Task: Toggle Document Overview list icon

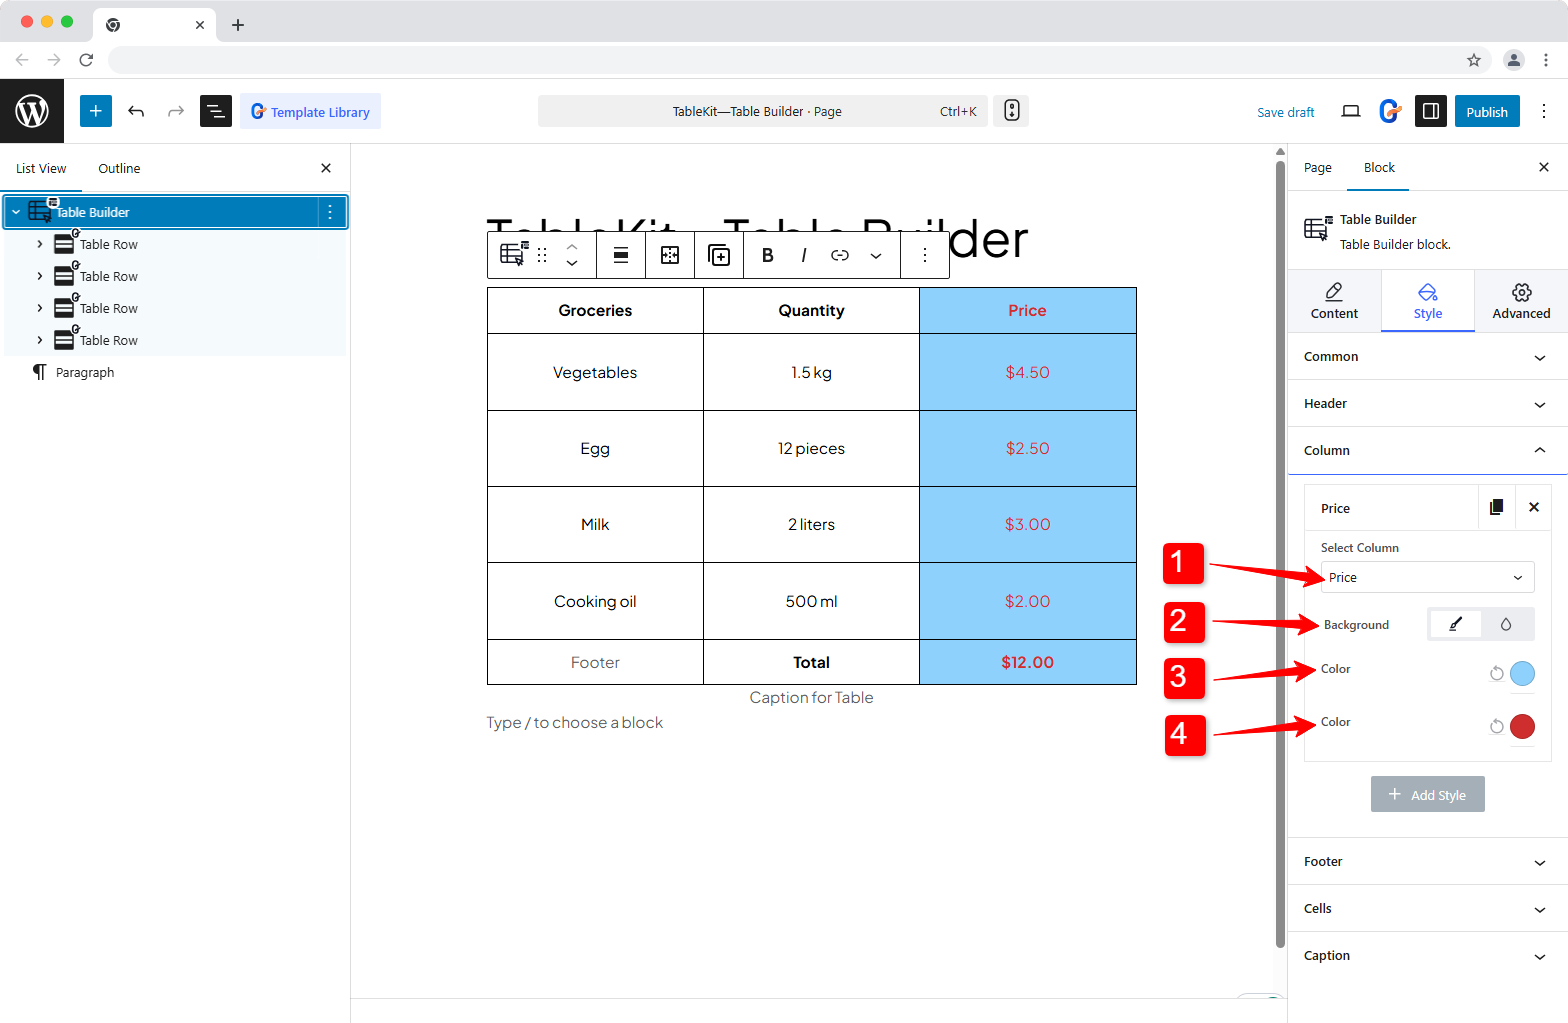Action: click(x=216, y=111)
